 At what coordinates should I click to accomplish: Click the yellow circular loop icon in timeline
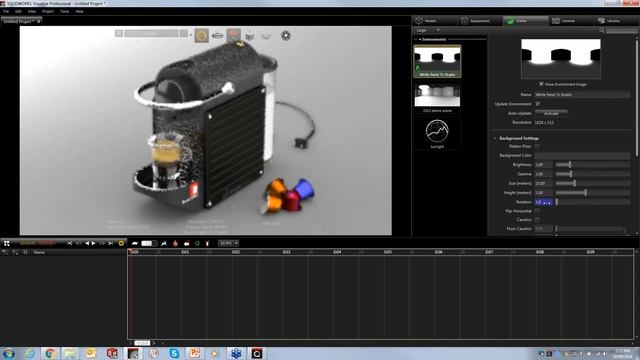tap(121, 243)
